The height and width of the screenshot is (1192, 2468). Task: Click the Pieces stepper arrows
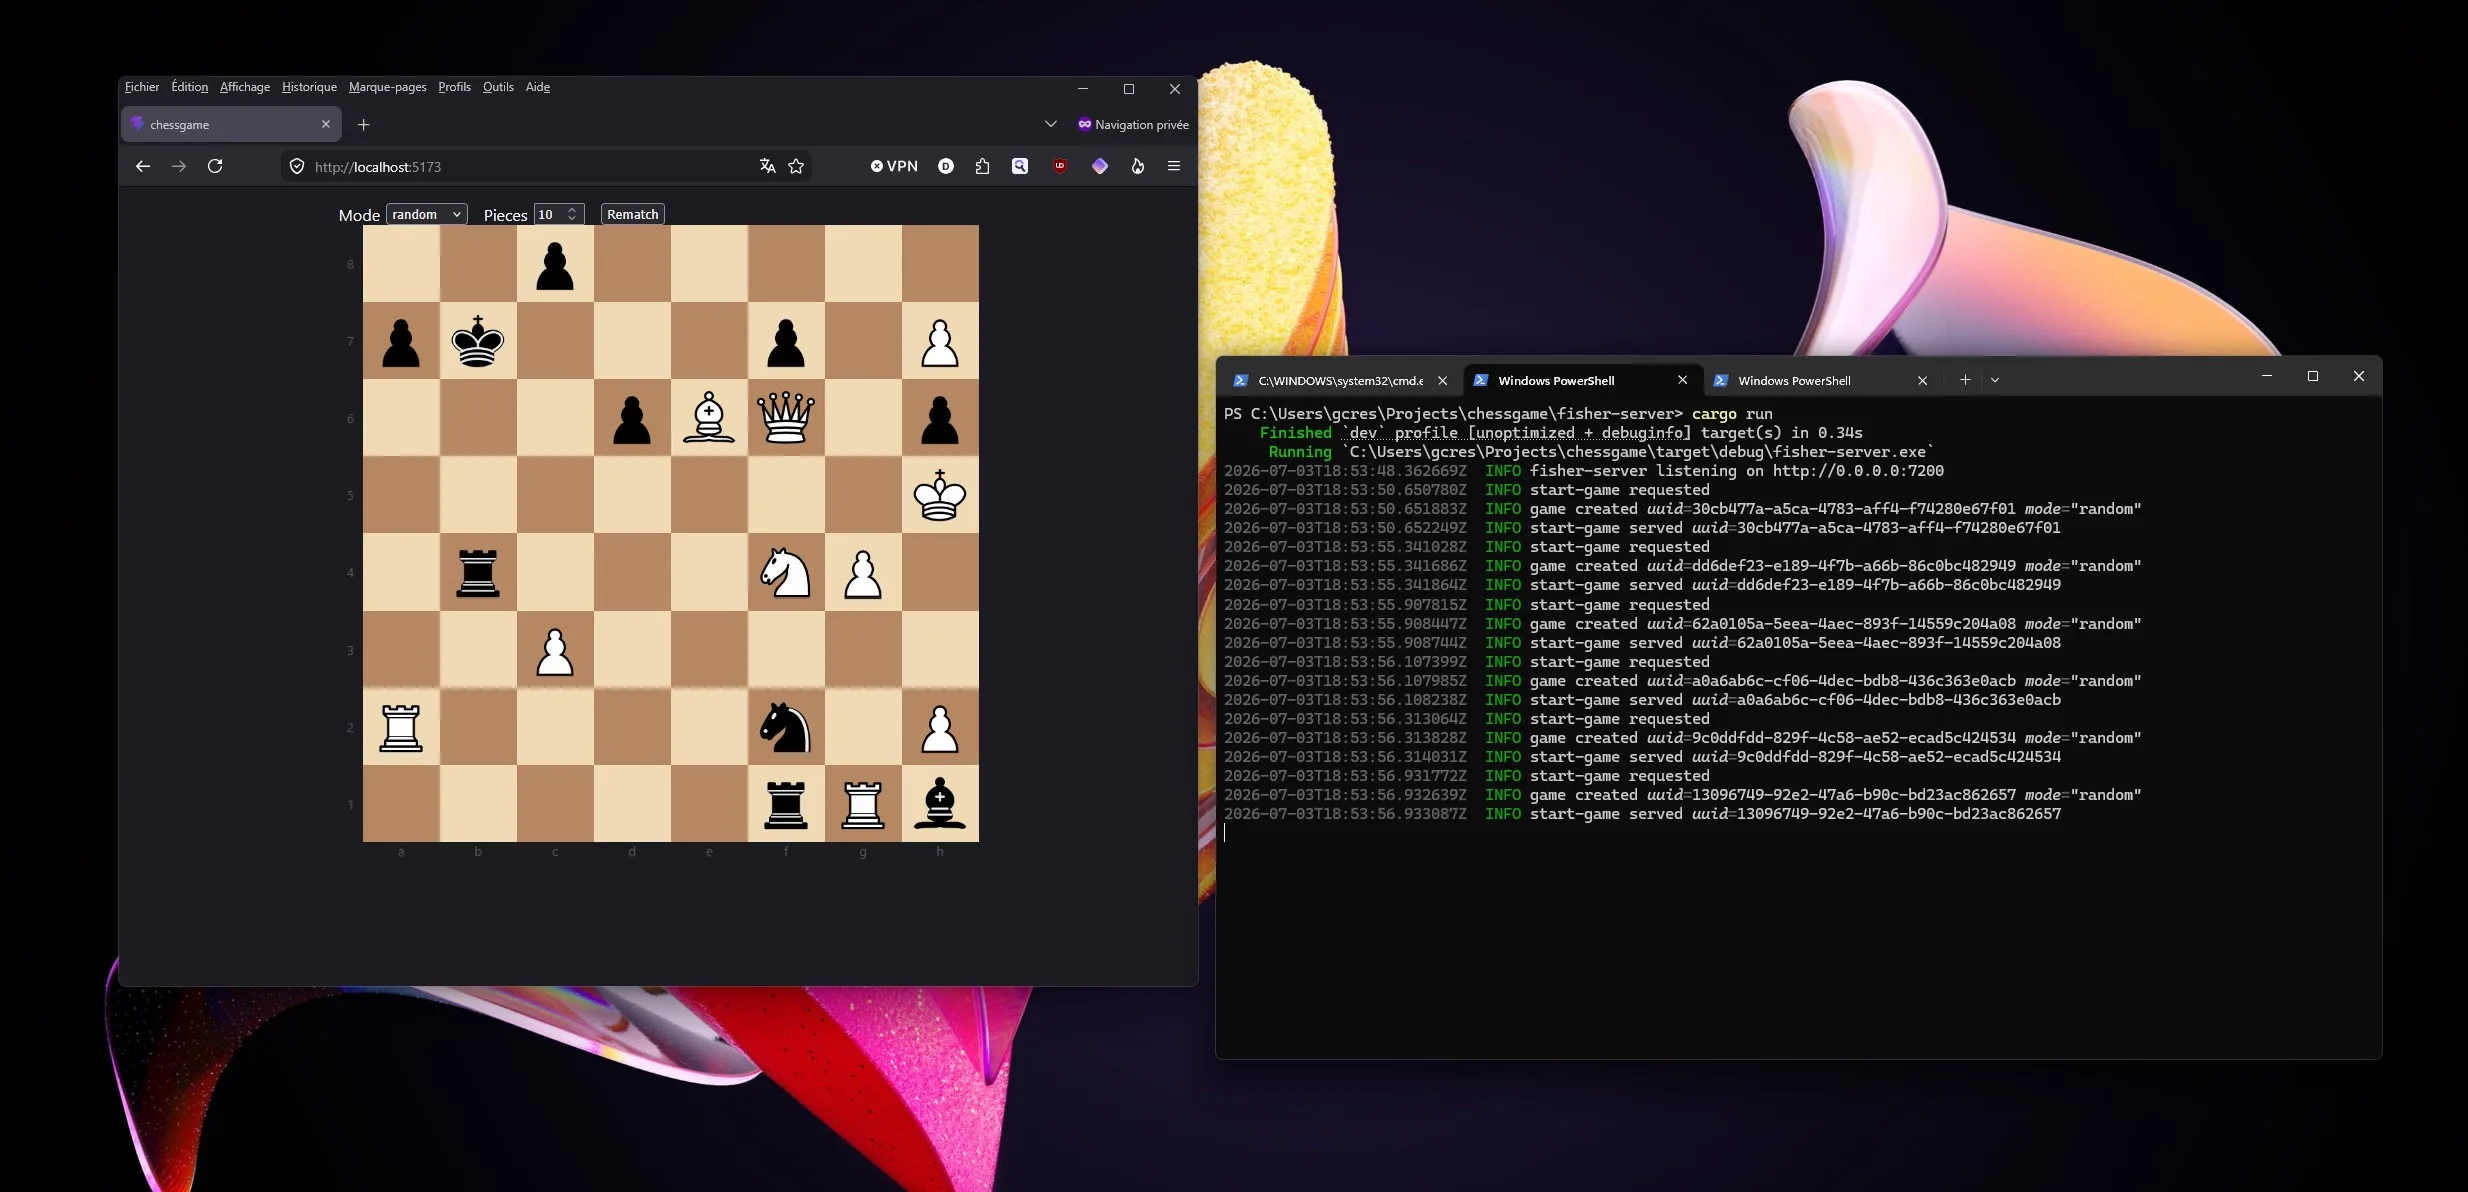tap(572, 214)
